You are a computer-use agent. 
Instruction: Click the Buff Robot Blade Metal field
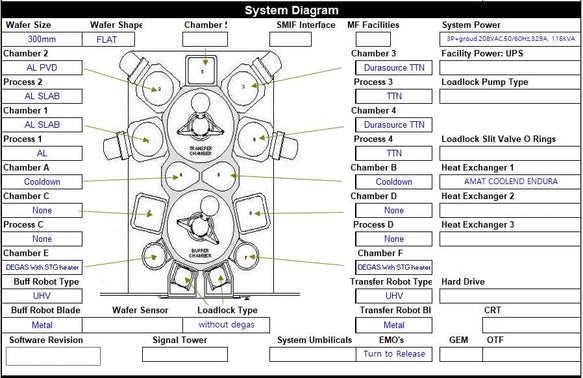[x=42, y=325]
